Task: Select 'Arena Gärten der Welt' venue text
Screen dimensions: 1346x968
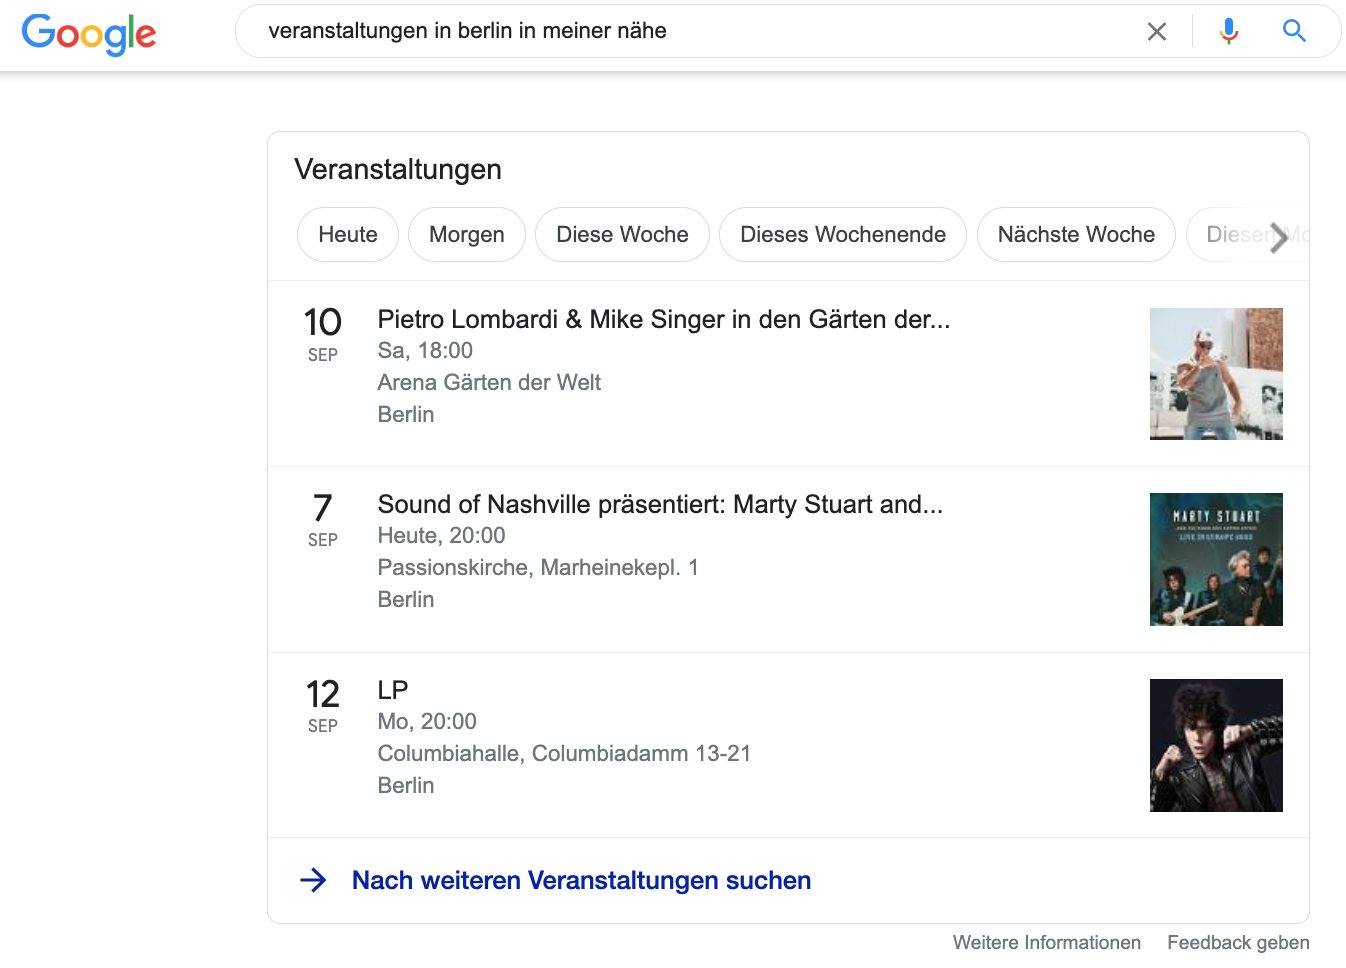Action: pos(489,383)
